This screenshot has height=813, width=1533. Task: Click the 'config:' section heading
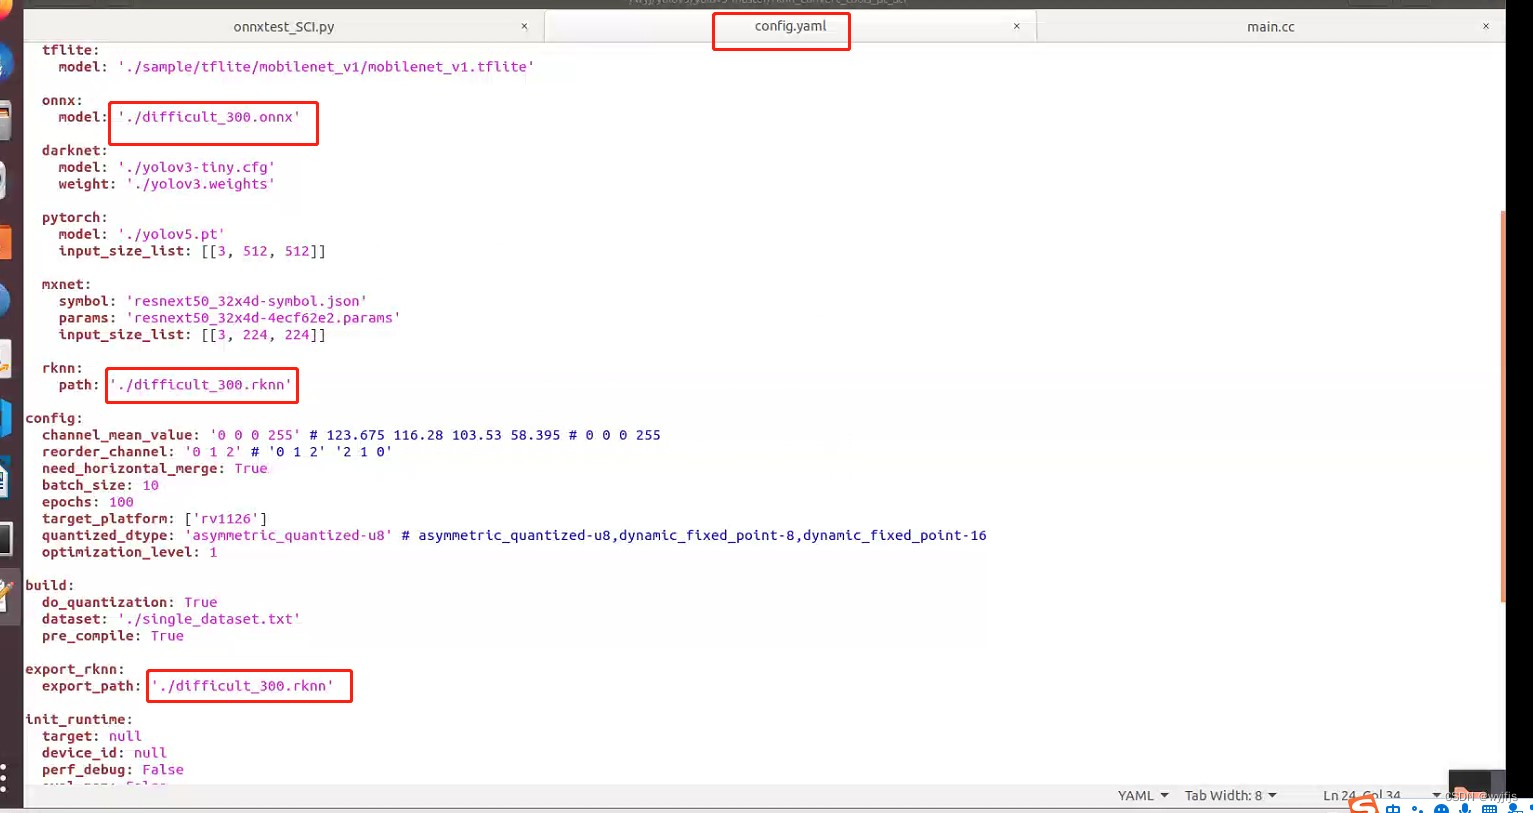click(54, 418)
